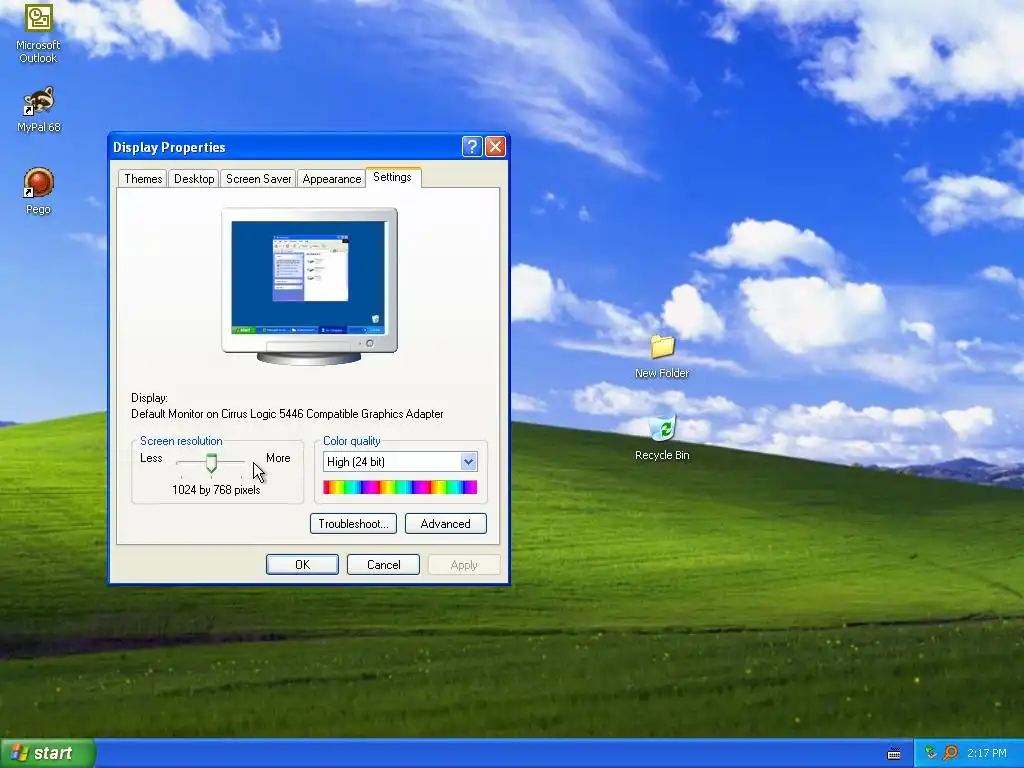Open the Start menu
This screenshot has height=768, width=1024.
47,753
